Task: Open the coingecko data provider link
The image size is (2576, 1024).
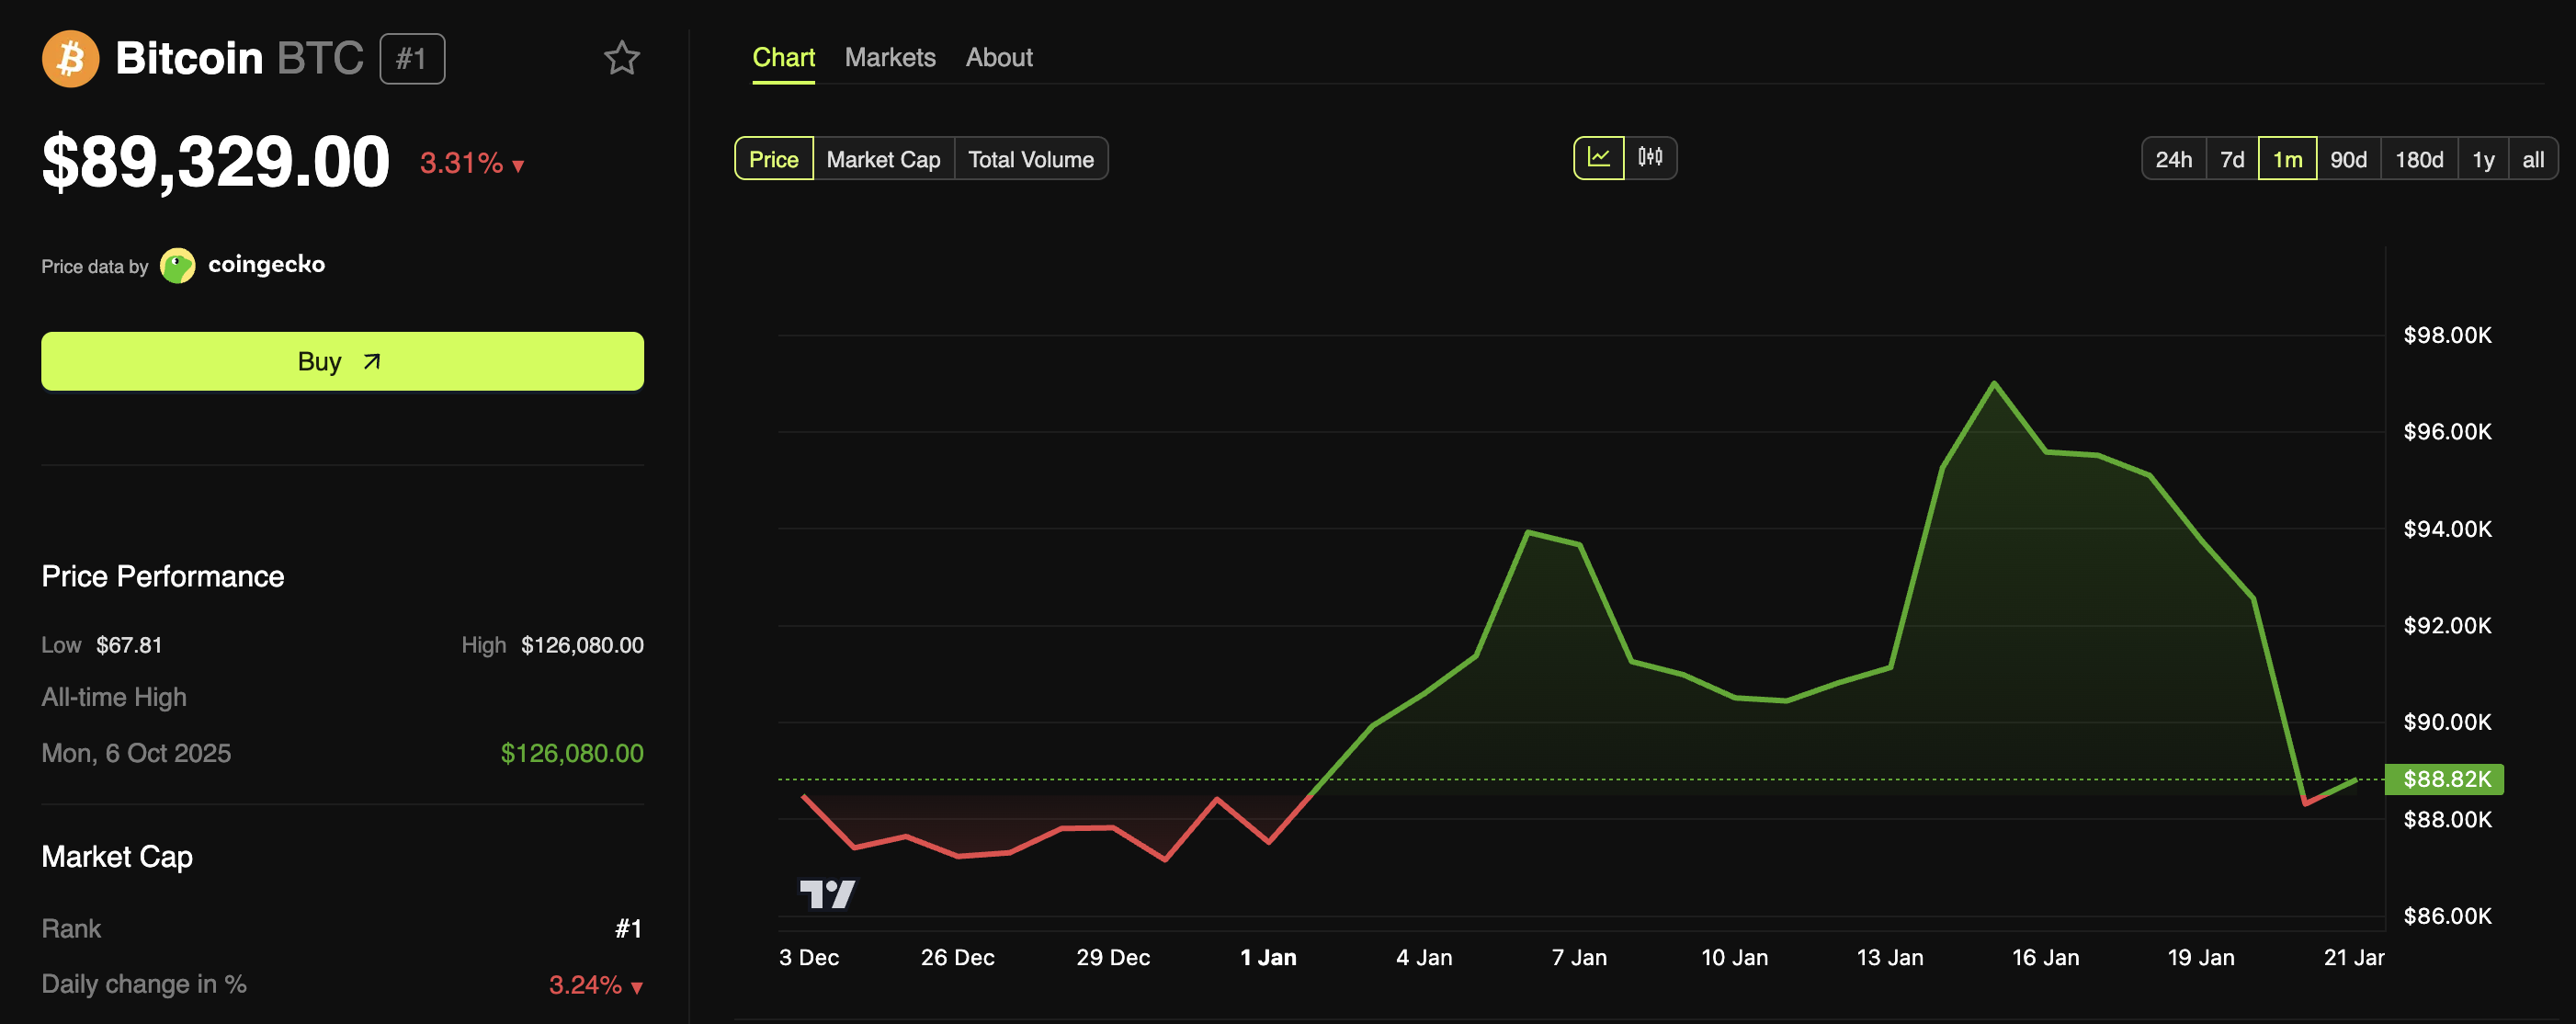Action: 266,265
